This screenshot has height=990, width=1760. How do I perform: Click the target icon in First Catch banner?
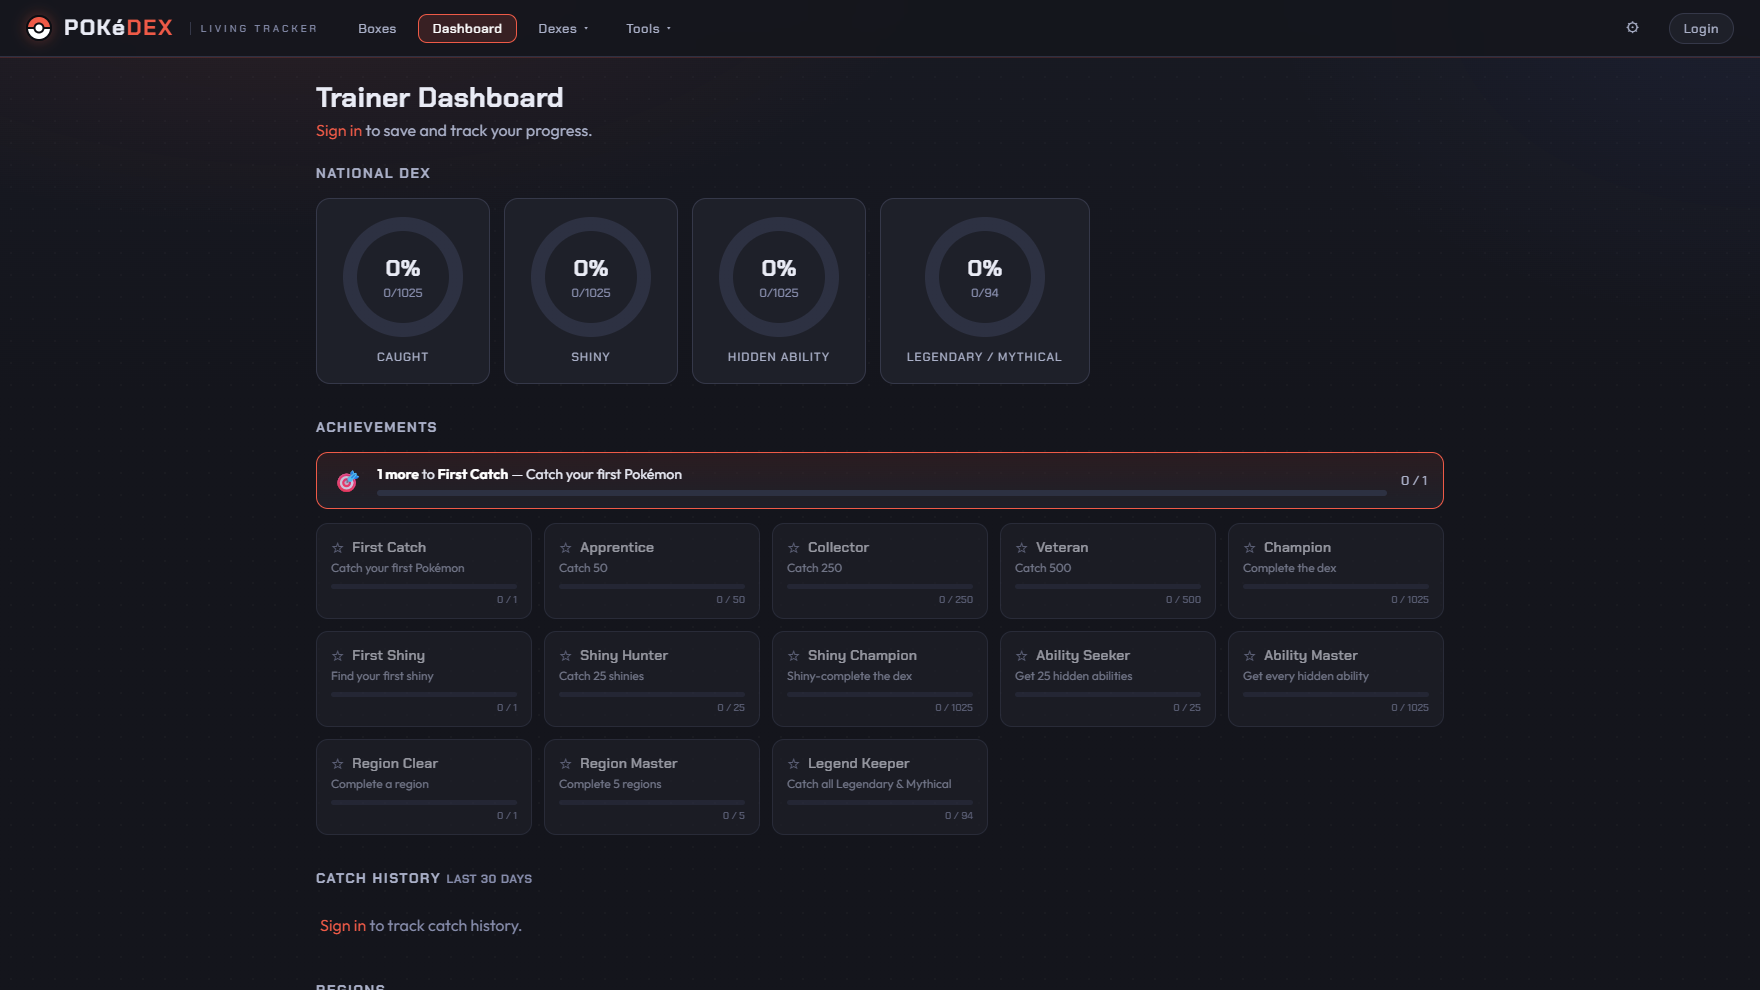[347, 481]
